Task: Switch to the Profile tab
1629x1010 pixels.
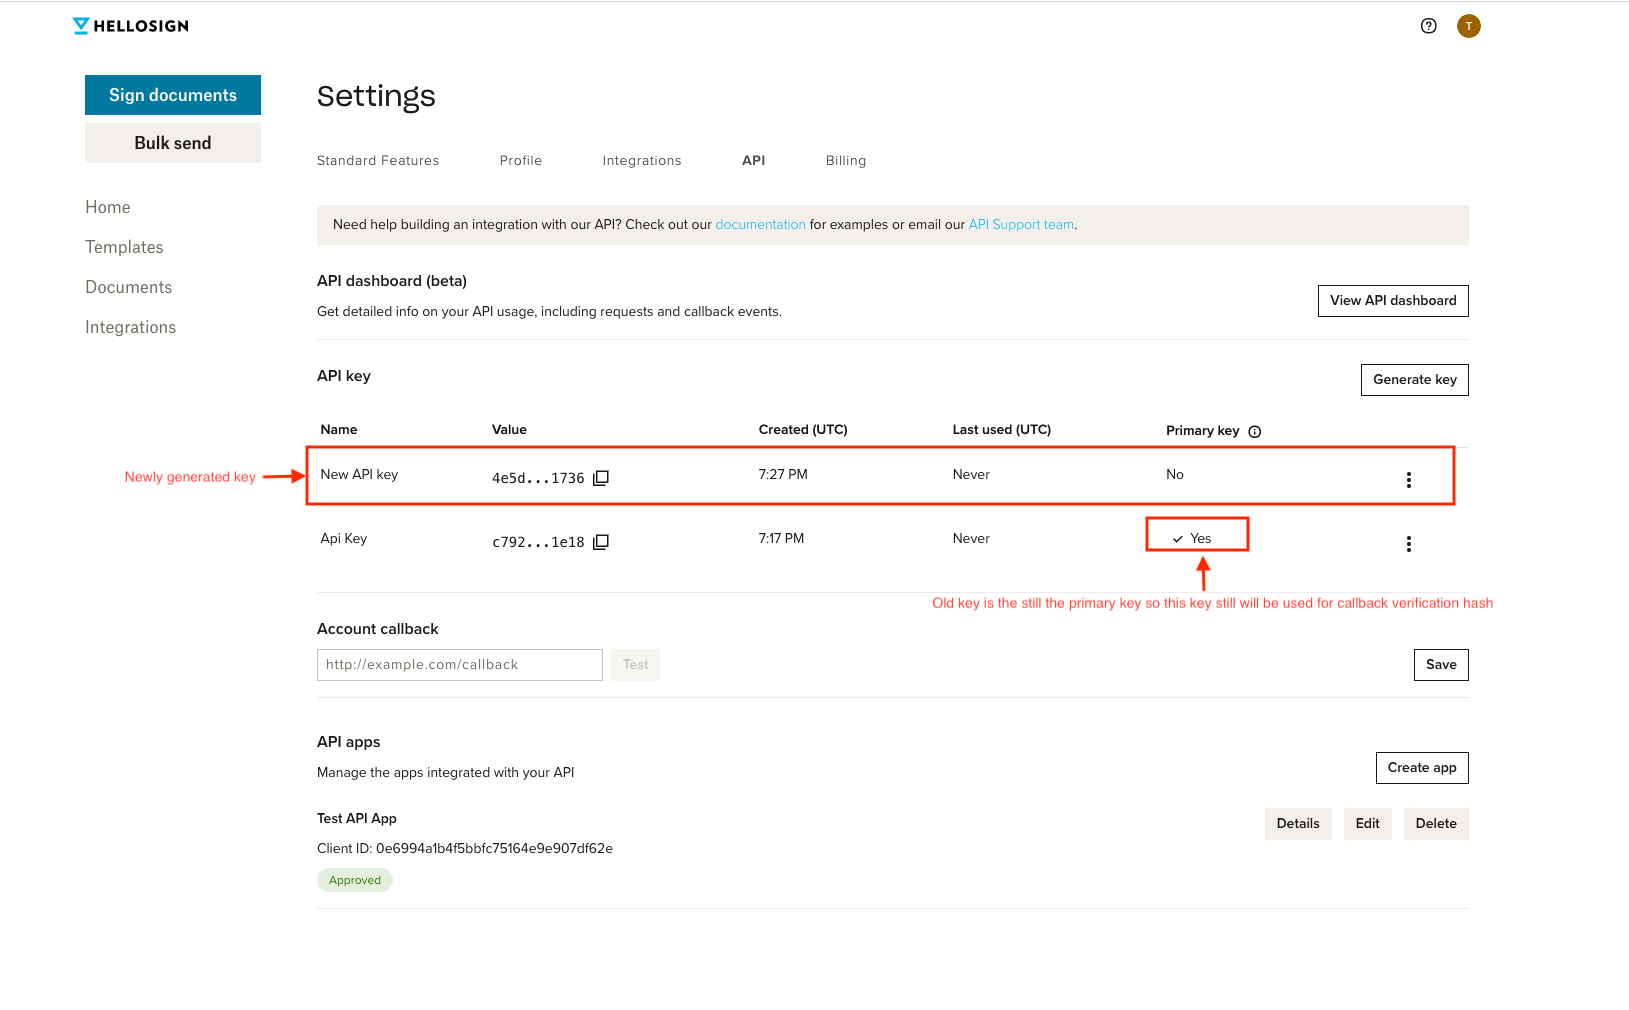Action: (x=520, y=160)
